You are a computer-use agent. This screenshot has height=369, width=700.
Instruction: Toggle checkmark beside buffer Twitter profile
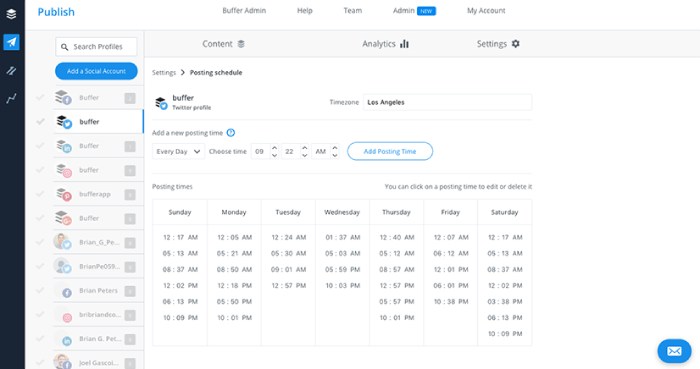[x=40, y=121]
